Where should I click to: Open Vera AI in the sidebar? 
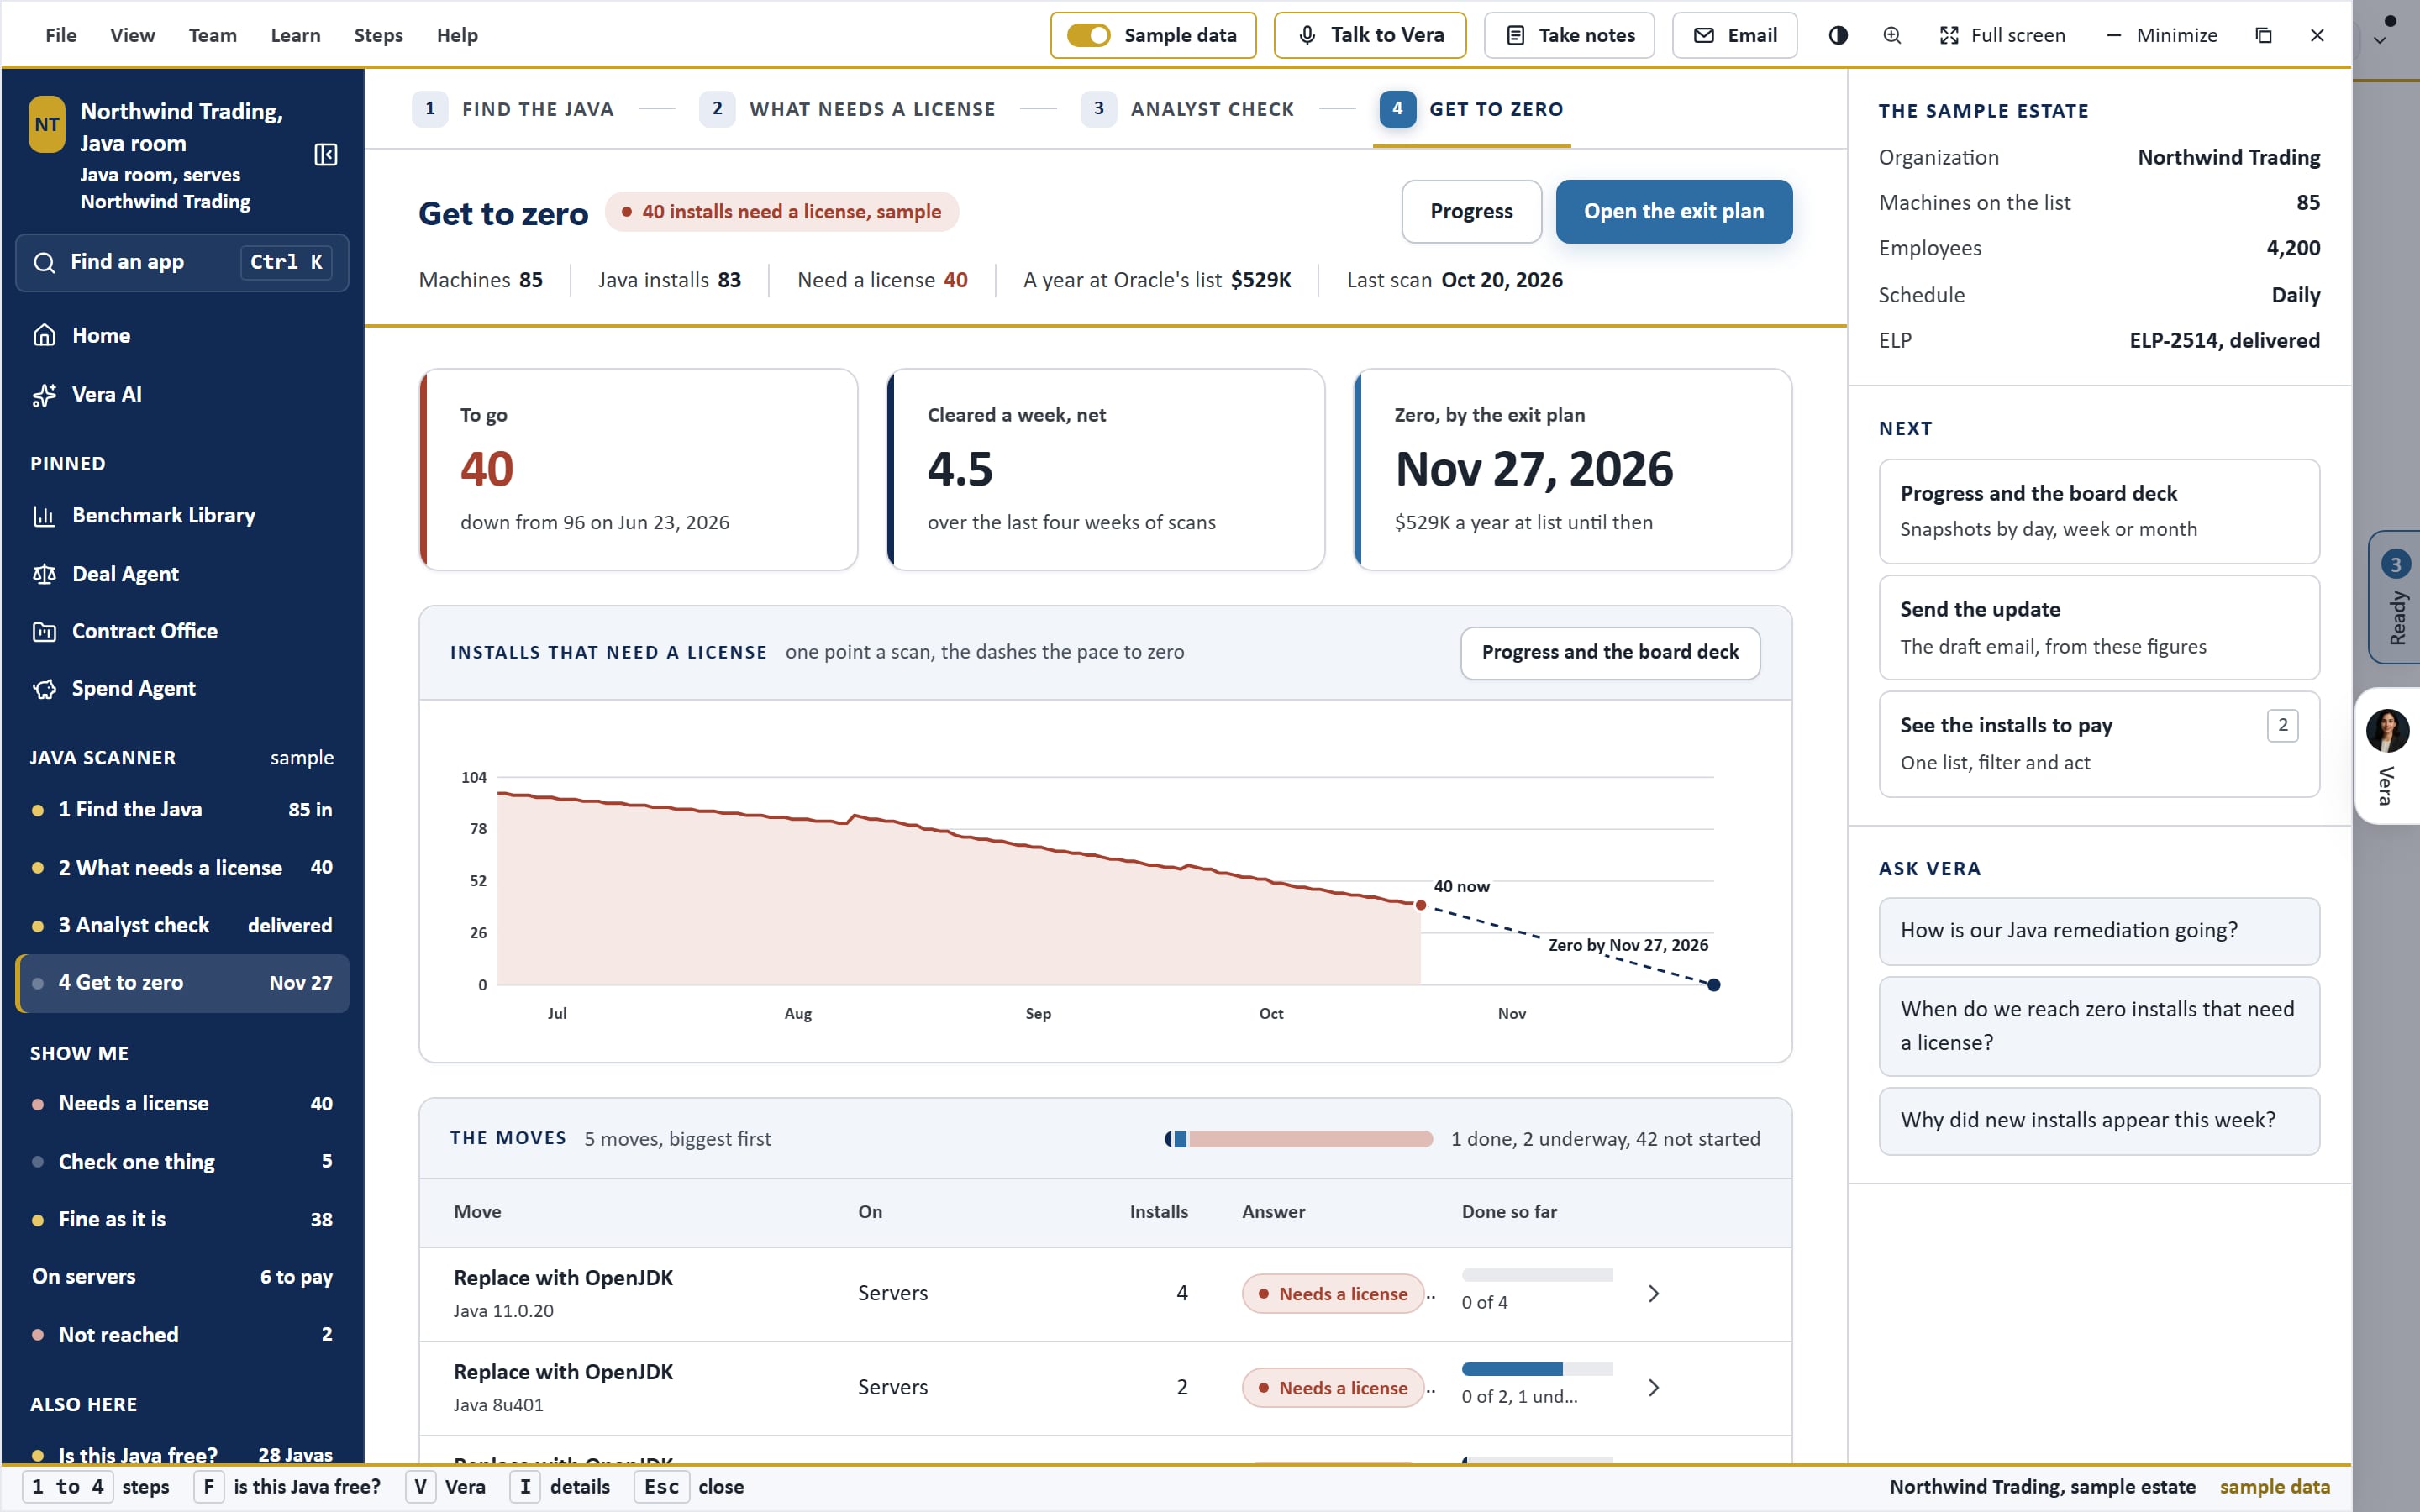point(182,394)
